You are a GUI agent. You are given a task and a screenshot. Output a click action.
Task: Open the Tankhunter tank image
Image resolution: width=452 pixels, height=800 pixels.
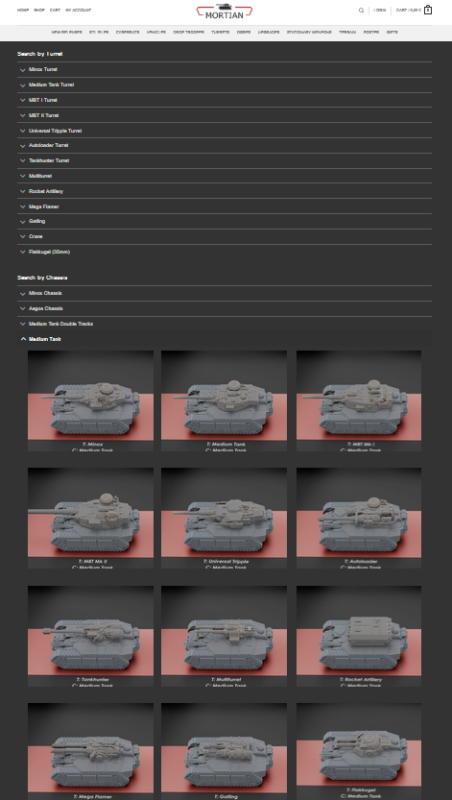click(x=90, y=636)
